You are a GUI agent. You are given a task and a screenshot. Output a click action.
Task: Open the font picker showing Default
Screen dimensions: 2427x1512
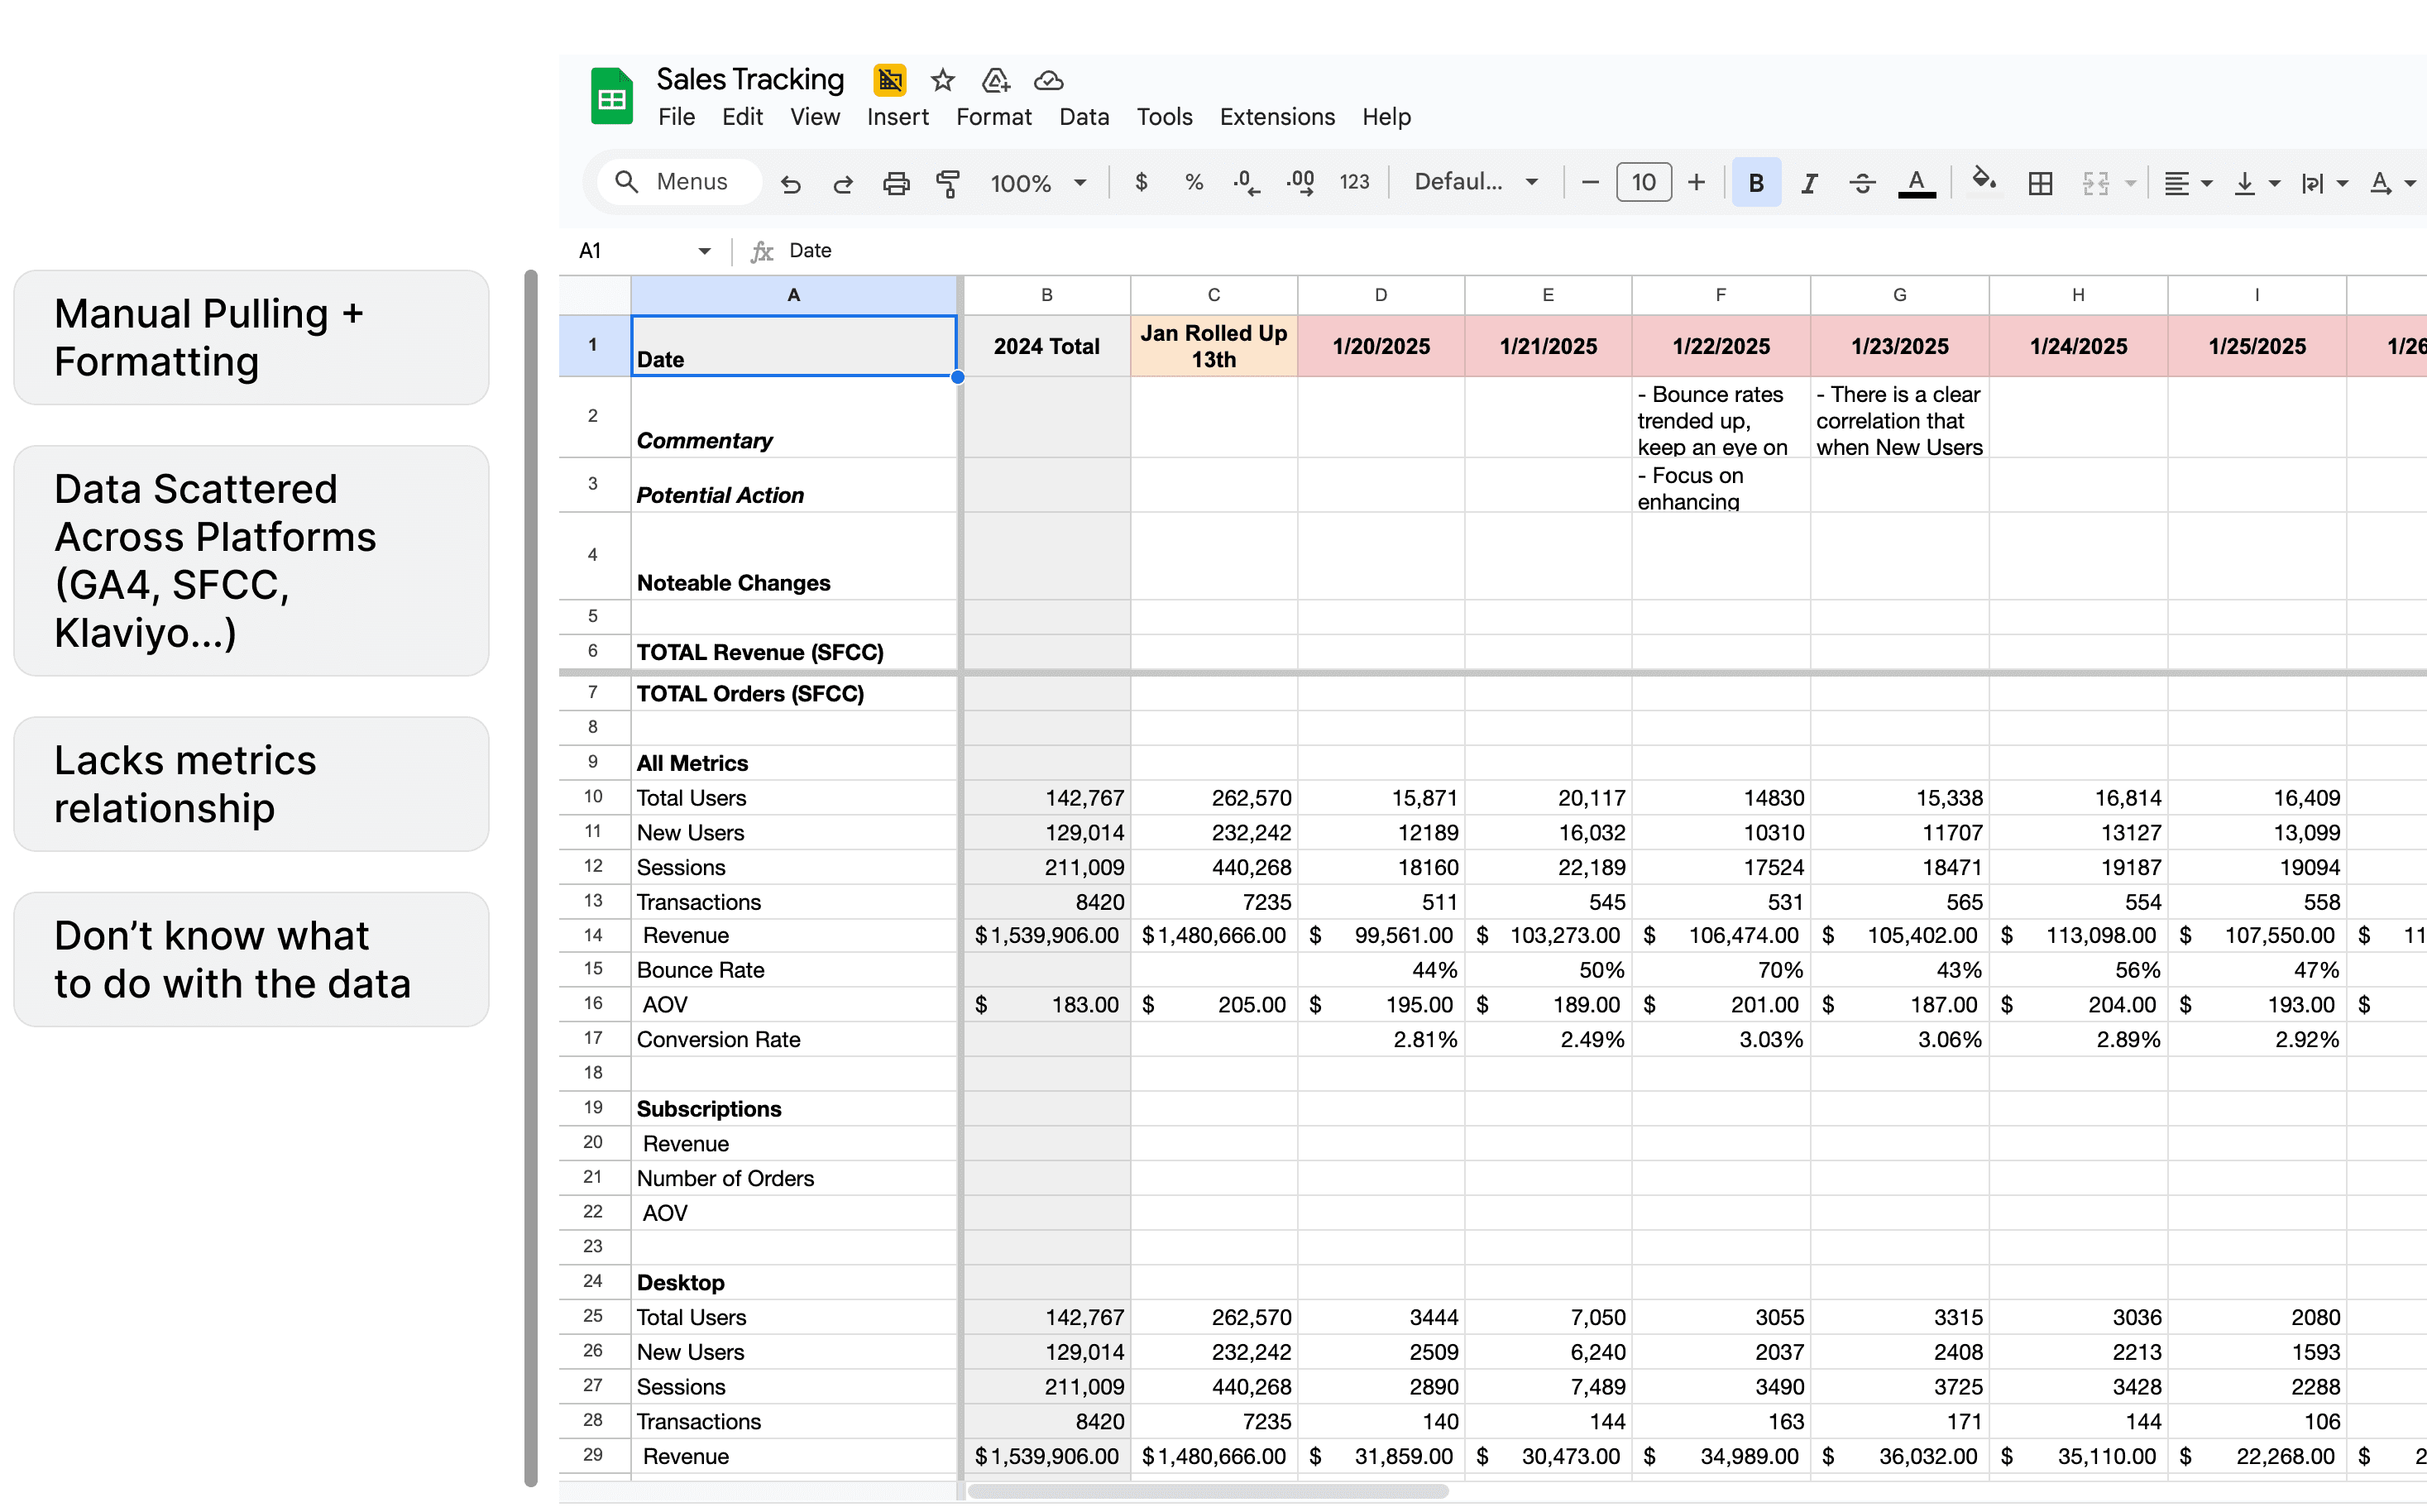click(1476, 182)
